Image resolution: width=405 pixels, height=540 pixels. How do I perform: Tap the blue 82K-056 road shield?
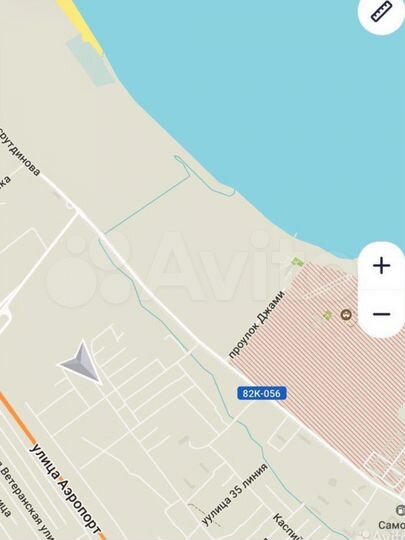pos(262,393)
